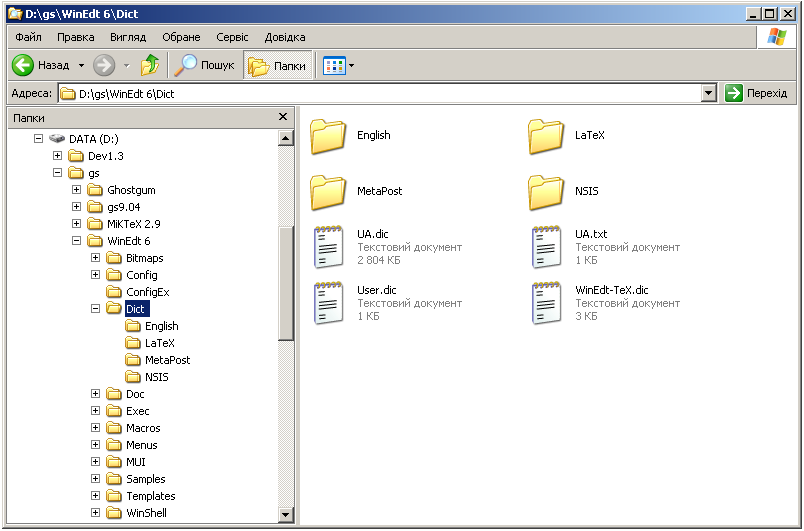
Task: Open the address bar dropdown arrow
Action: click(x=709, y=93)
